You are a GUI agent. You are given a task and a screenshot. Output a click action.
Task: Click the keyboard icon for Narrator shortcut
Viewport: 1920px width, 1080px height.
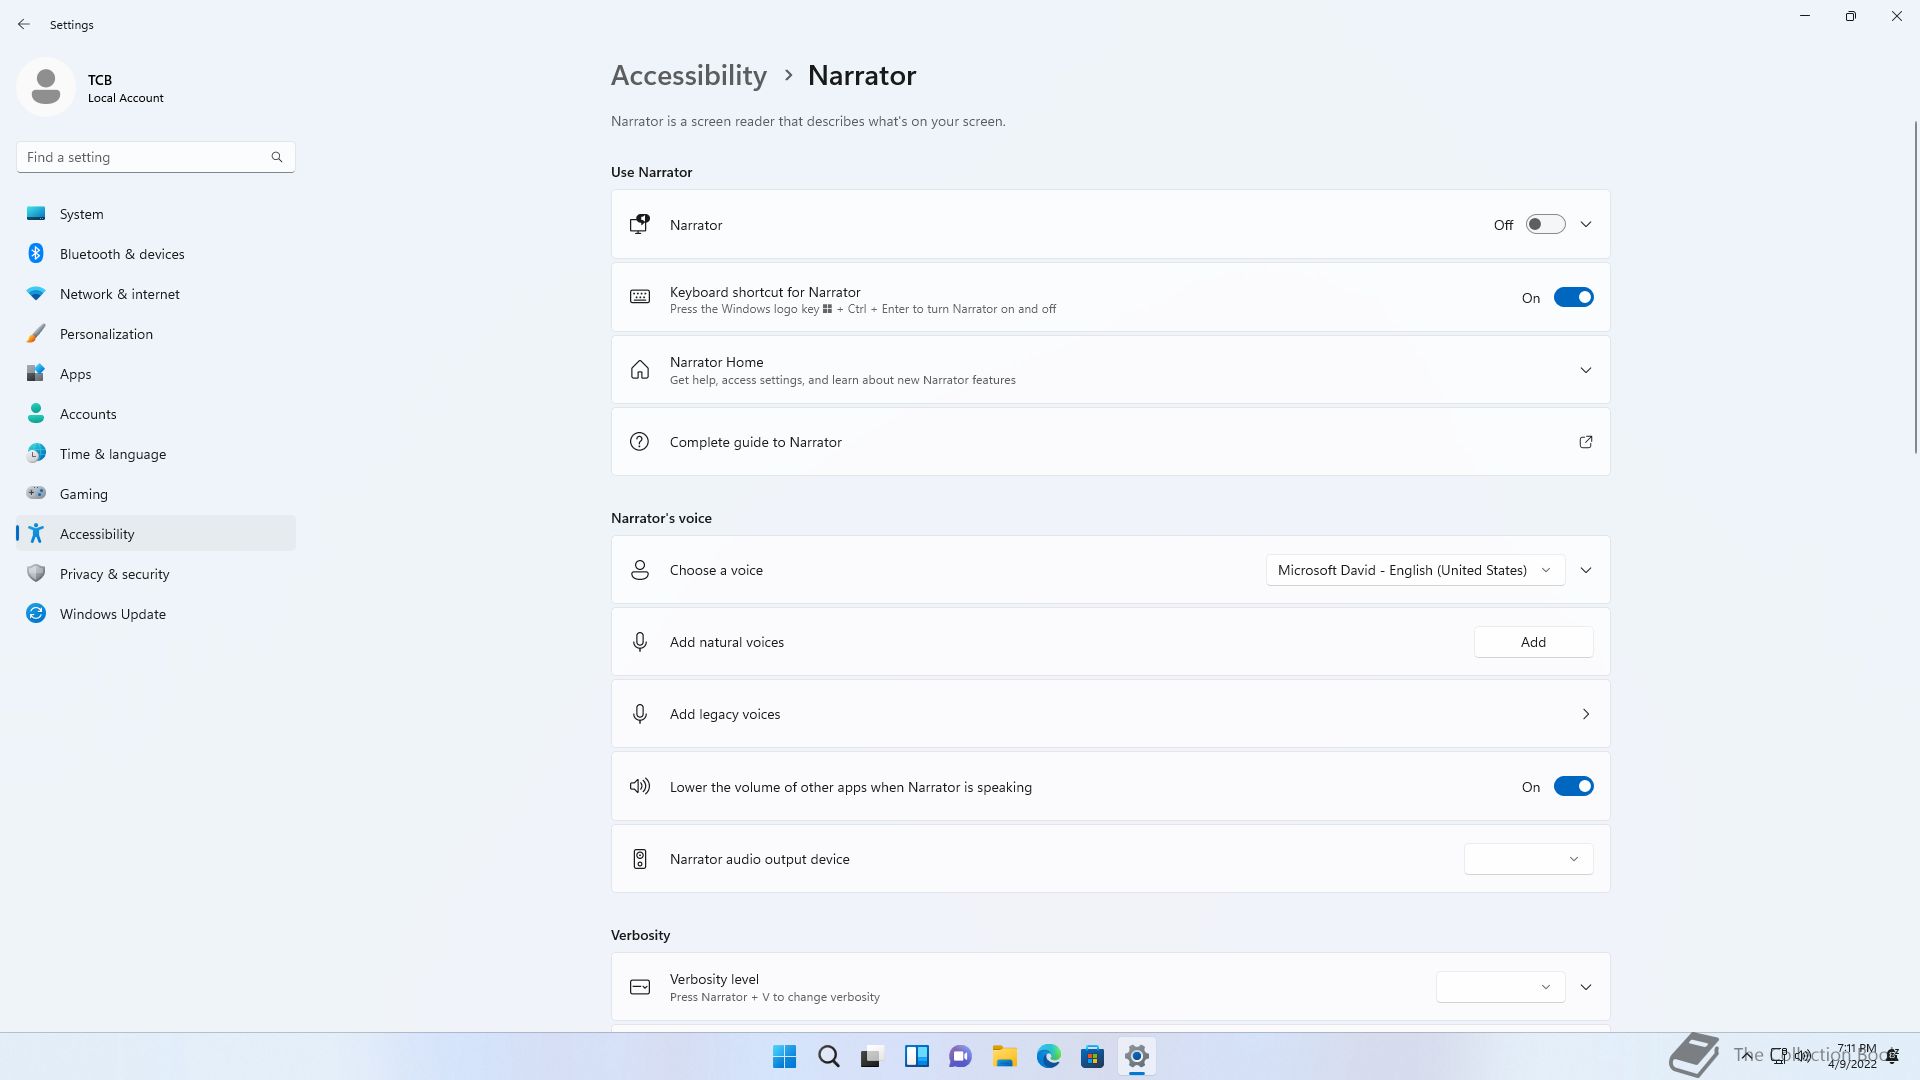click(x=640, y=297)
